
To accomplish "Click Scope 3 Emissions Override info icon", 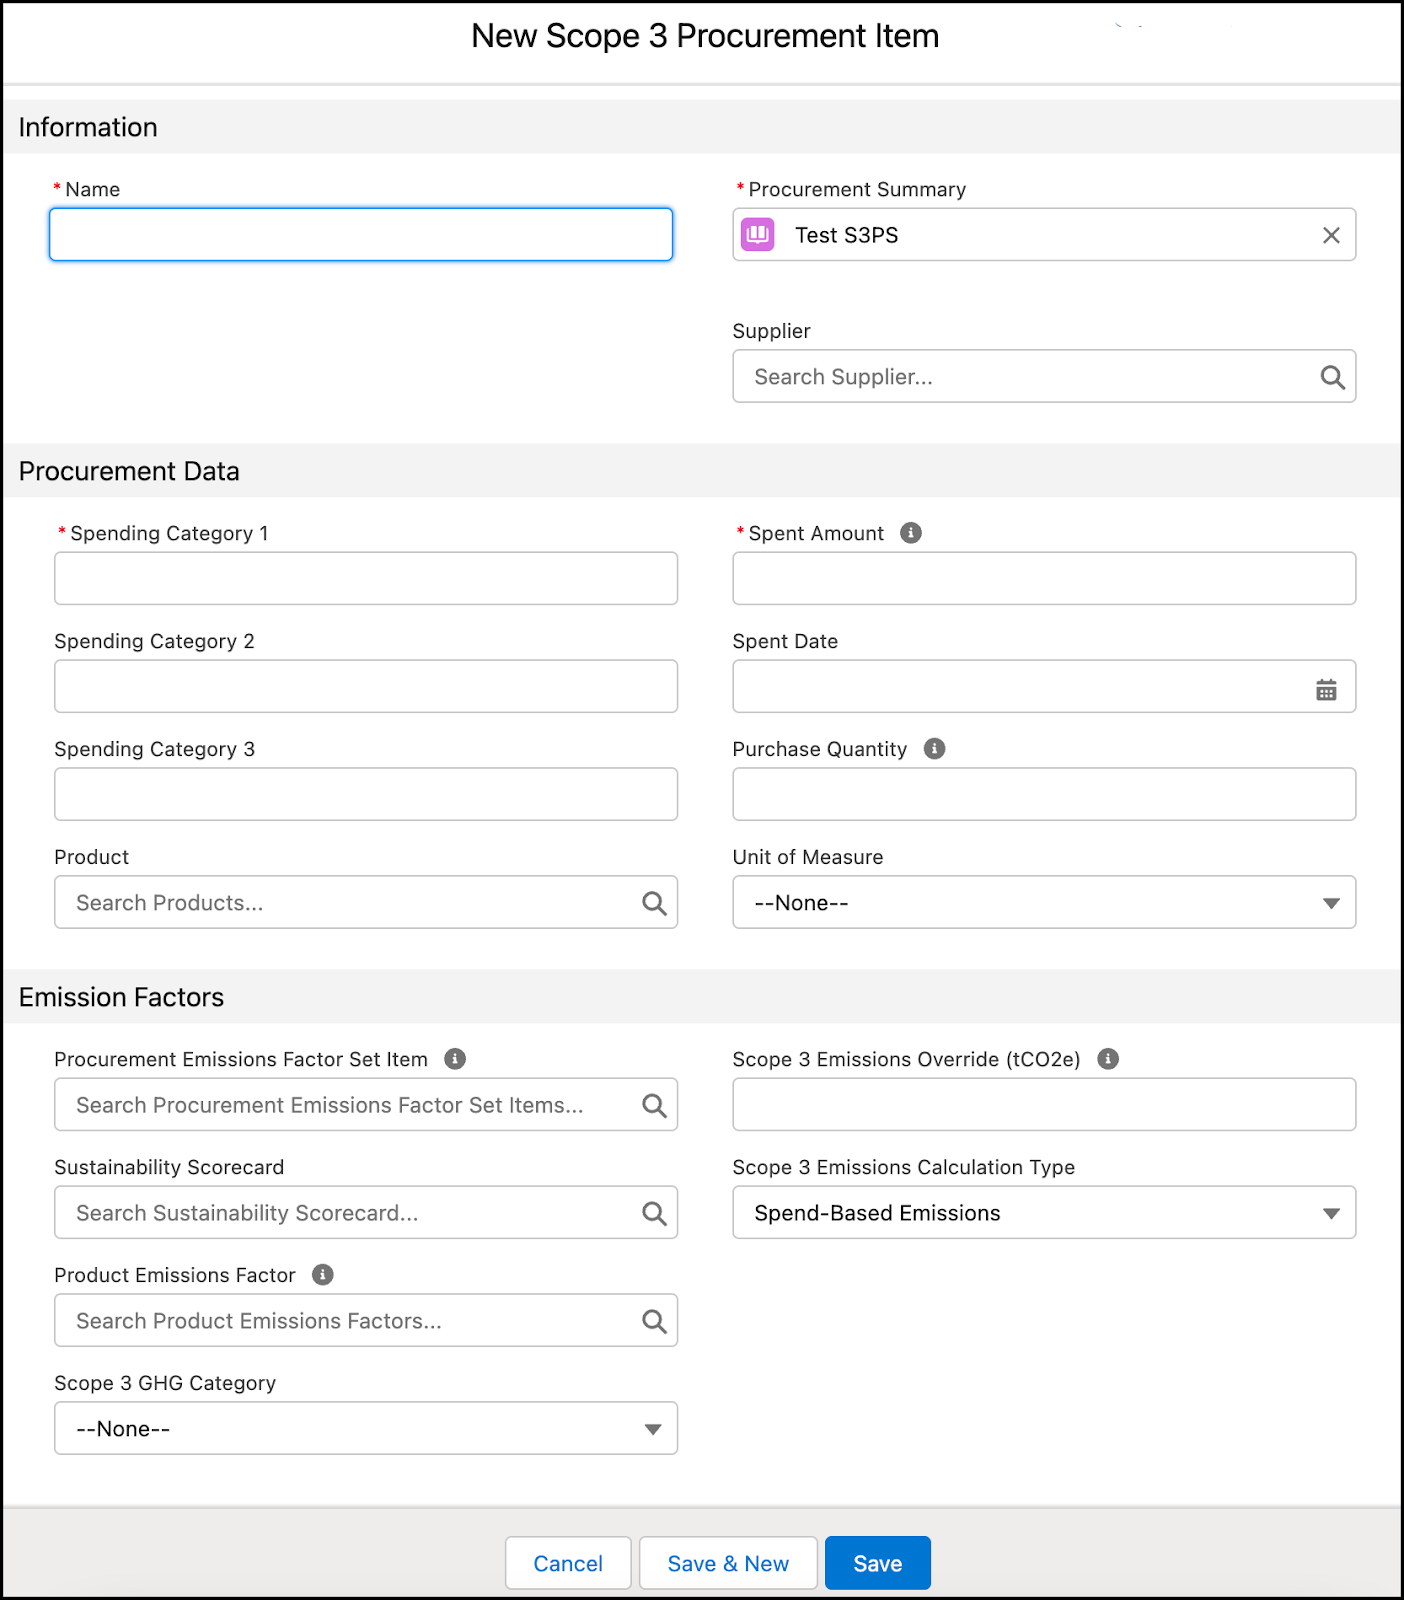I will pos(1108,1059).
